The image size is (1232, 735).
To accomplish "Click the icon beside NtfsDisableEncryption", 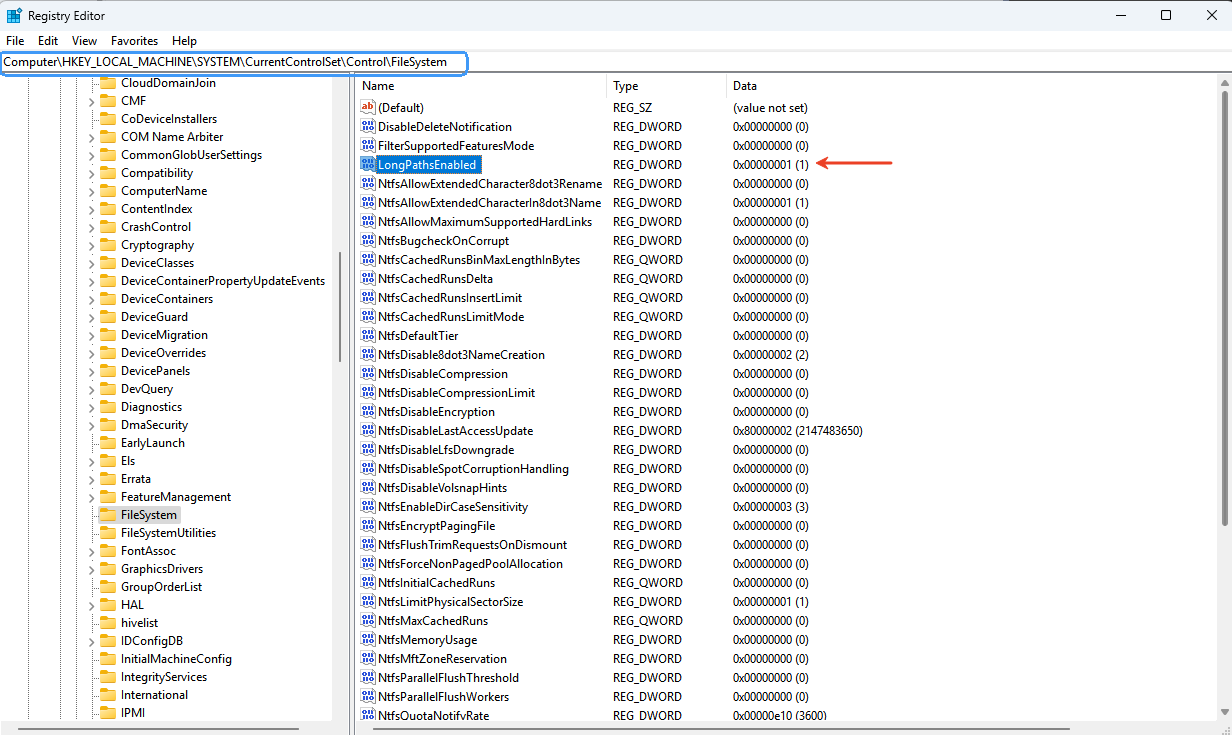I will pyautogui.click(x=367, y=411).
